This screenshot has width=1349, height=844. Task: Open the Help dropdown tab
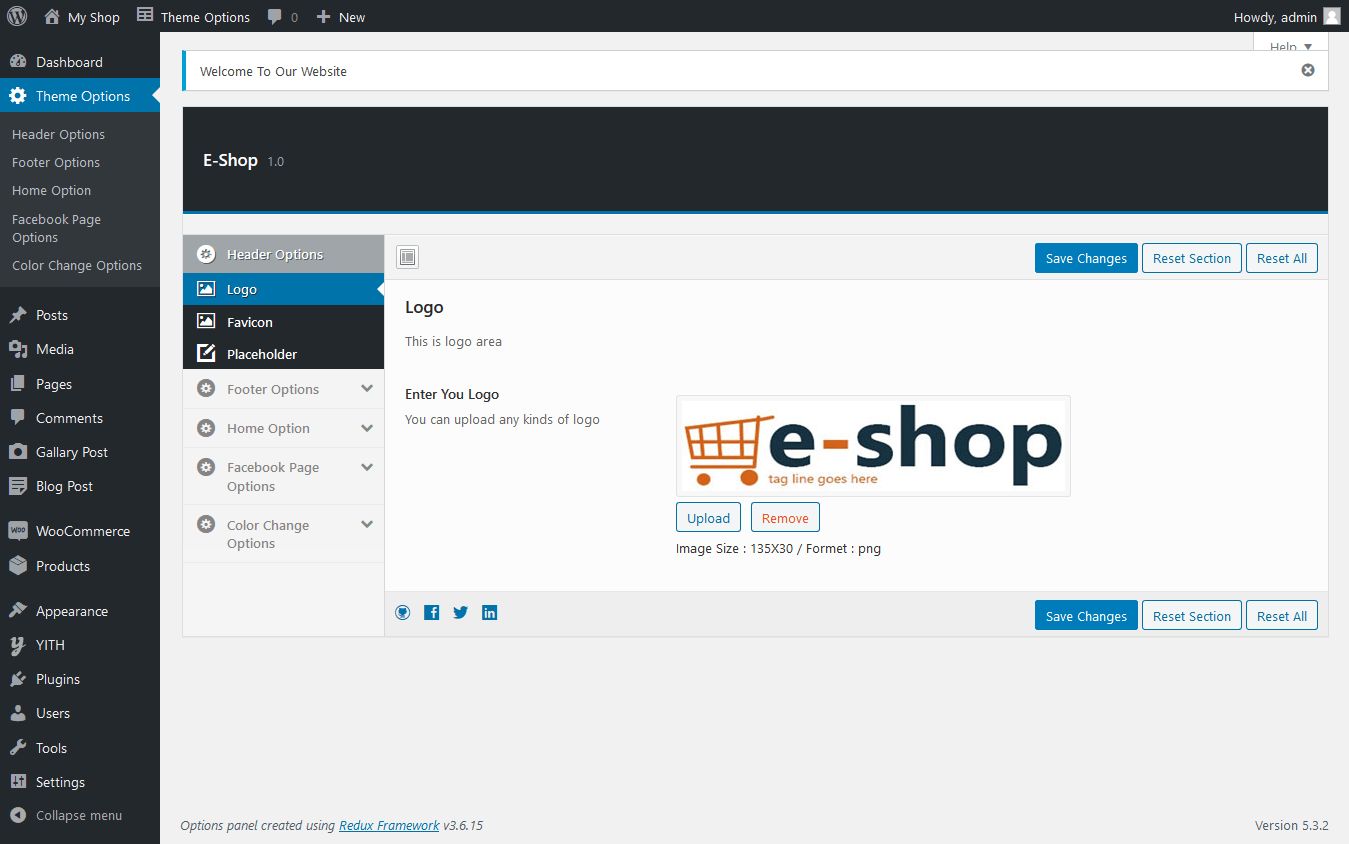pos(1290,43)
